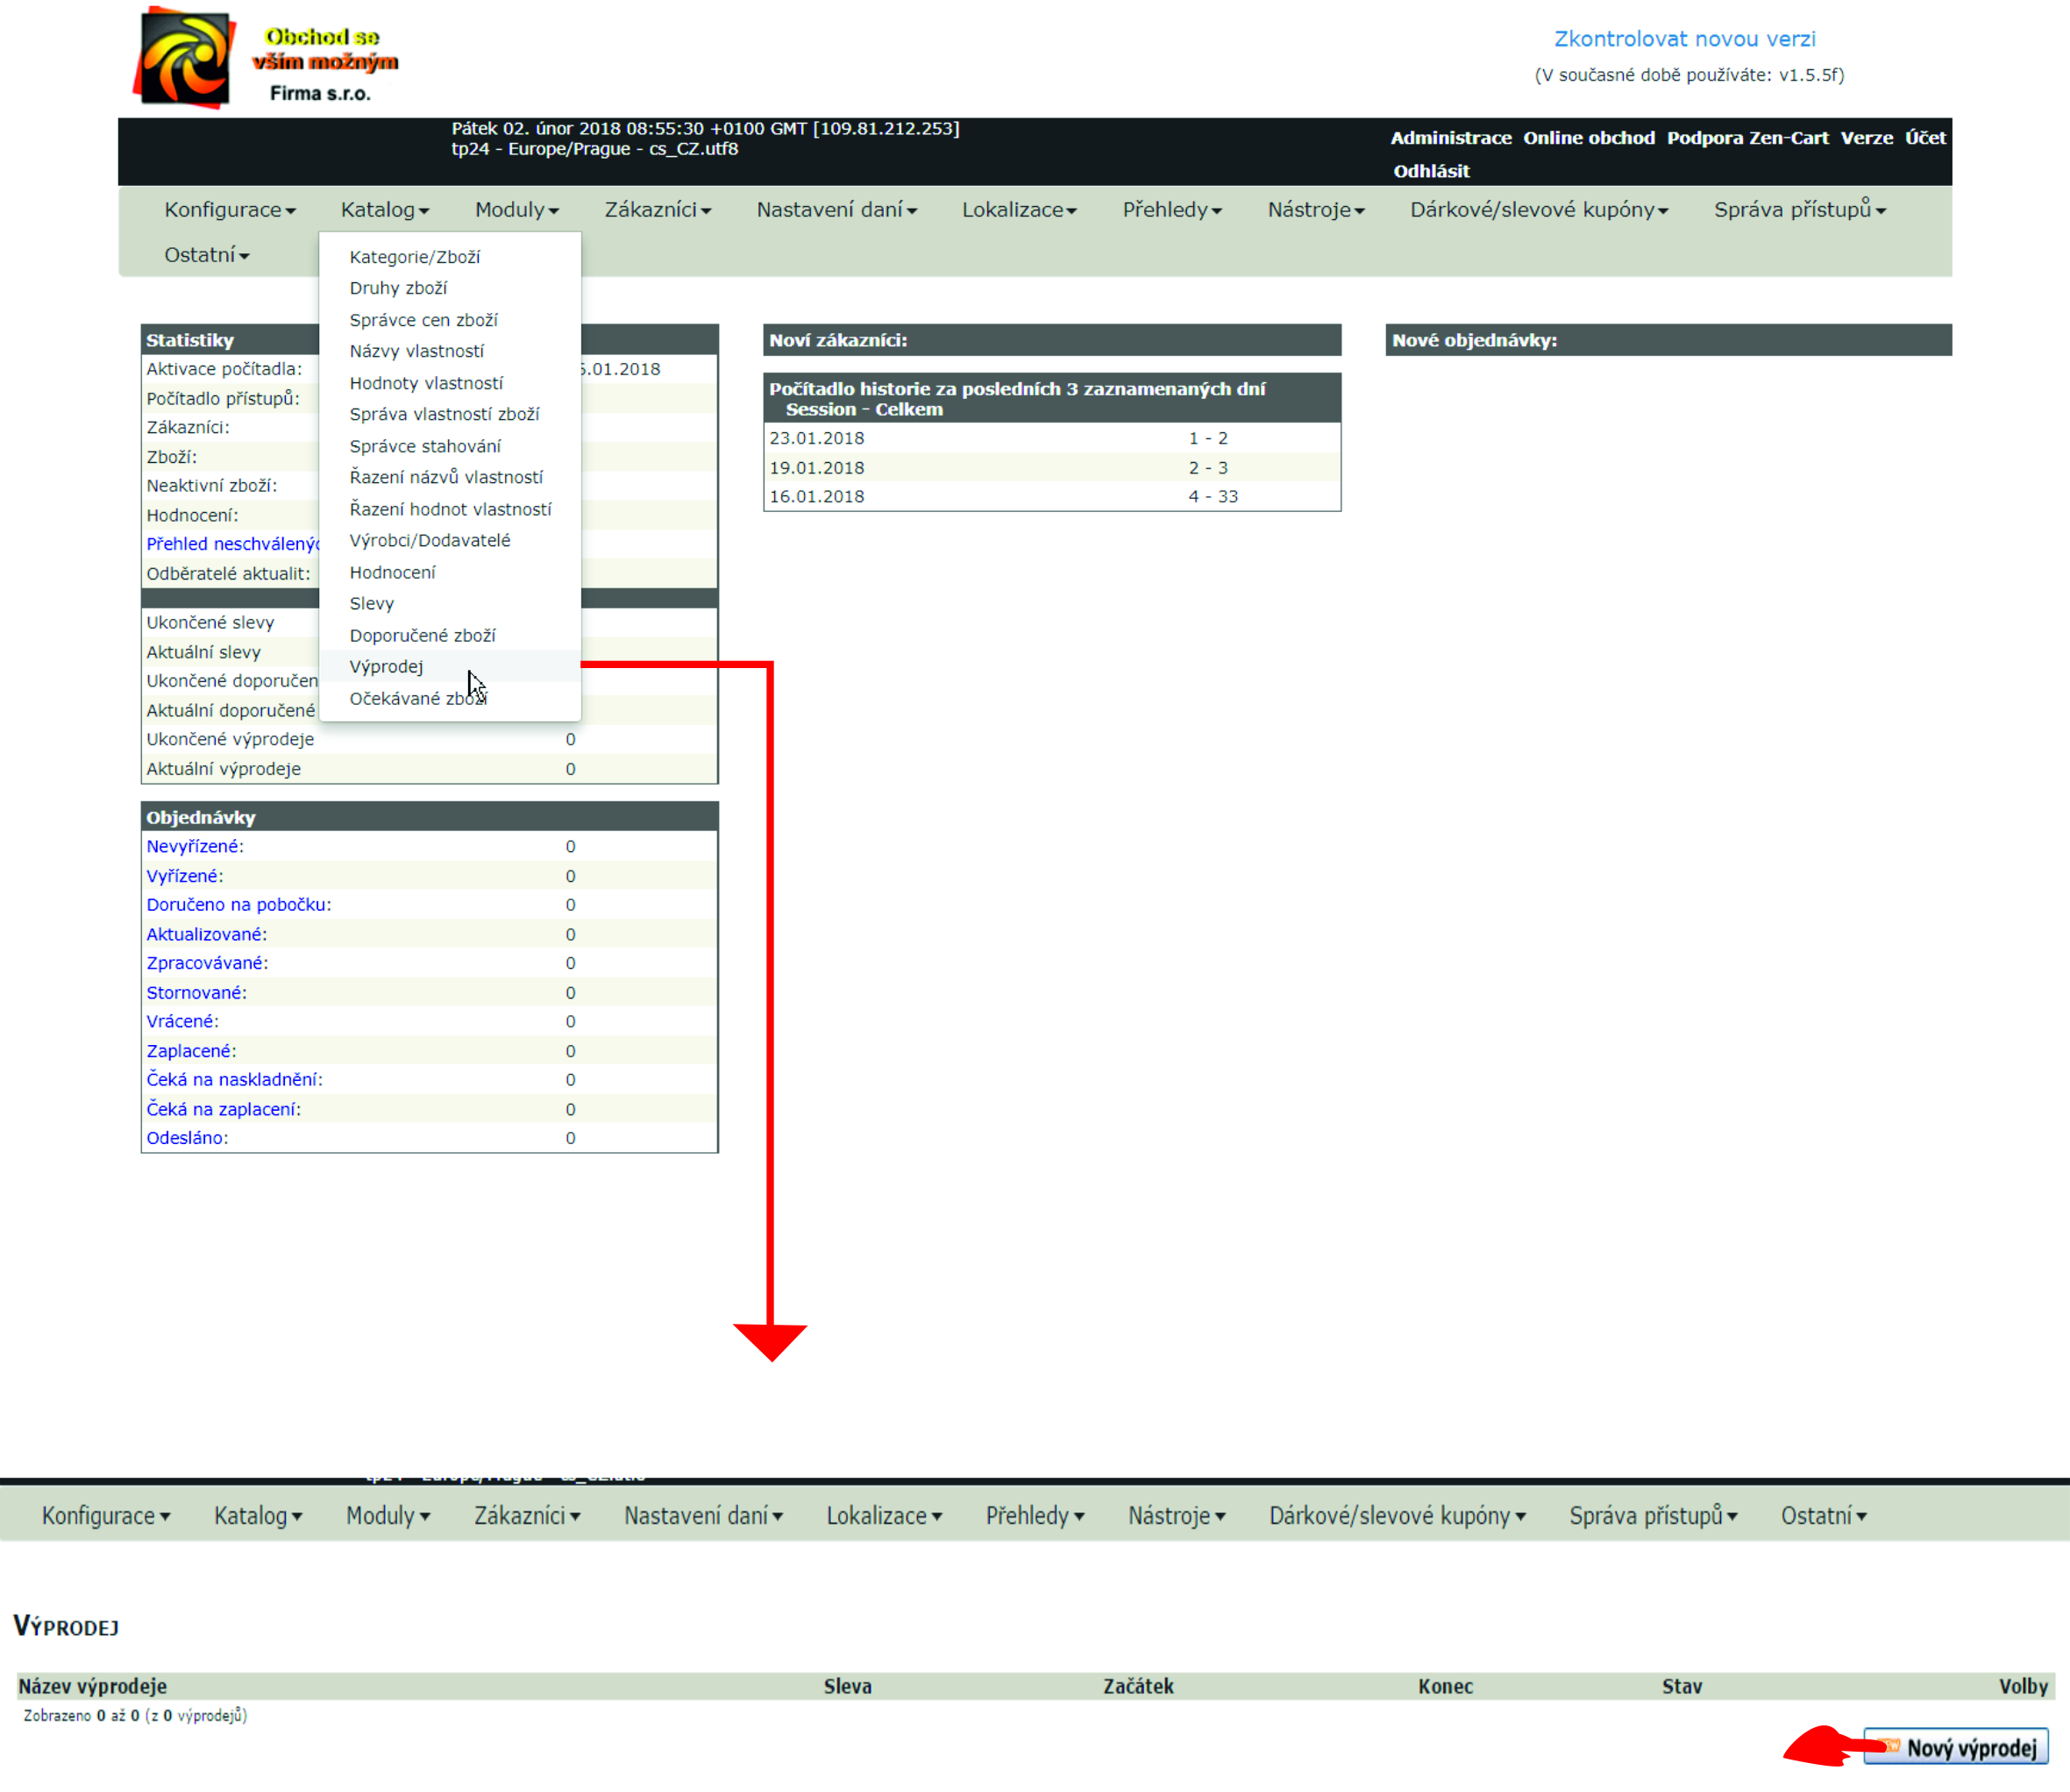The image size is (2070, 1792).
Task: Click Čeká na zaplacení link
Action: [221, 1109]
